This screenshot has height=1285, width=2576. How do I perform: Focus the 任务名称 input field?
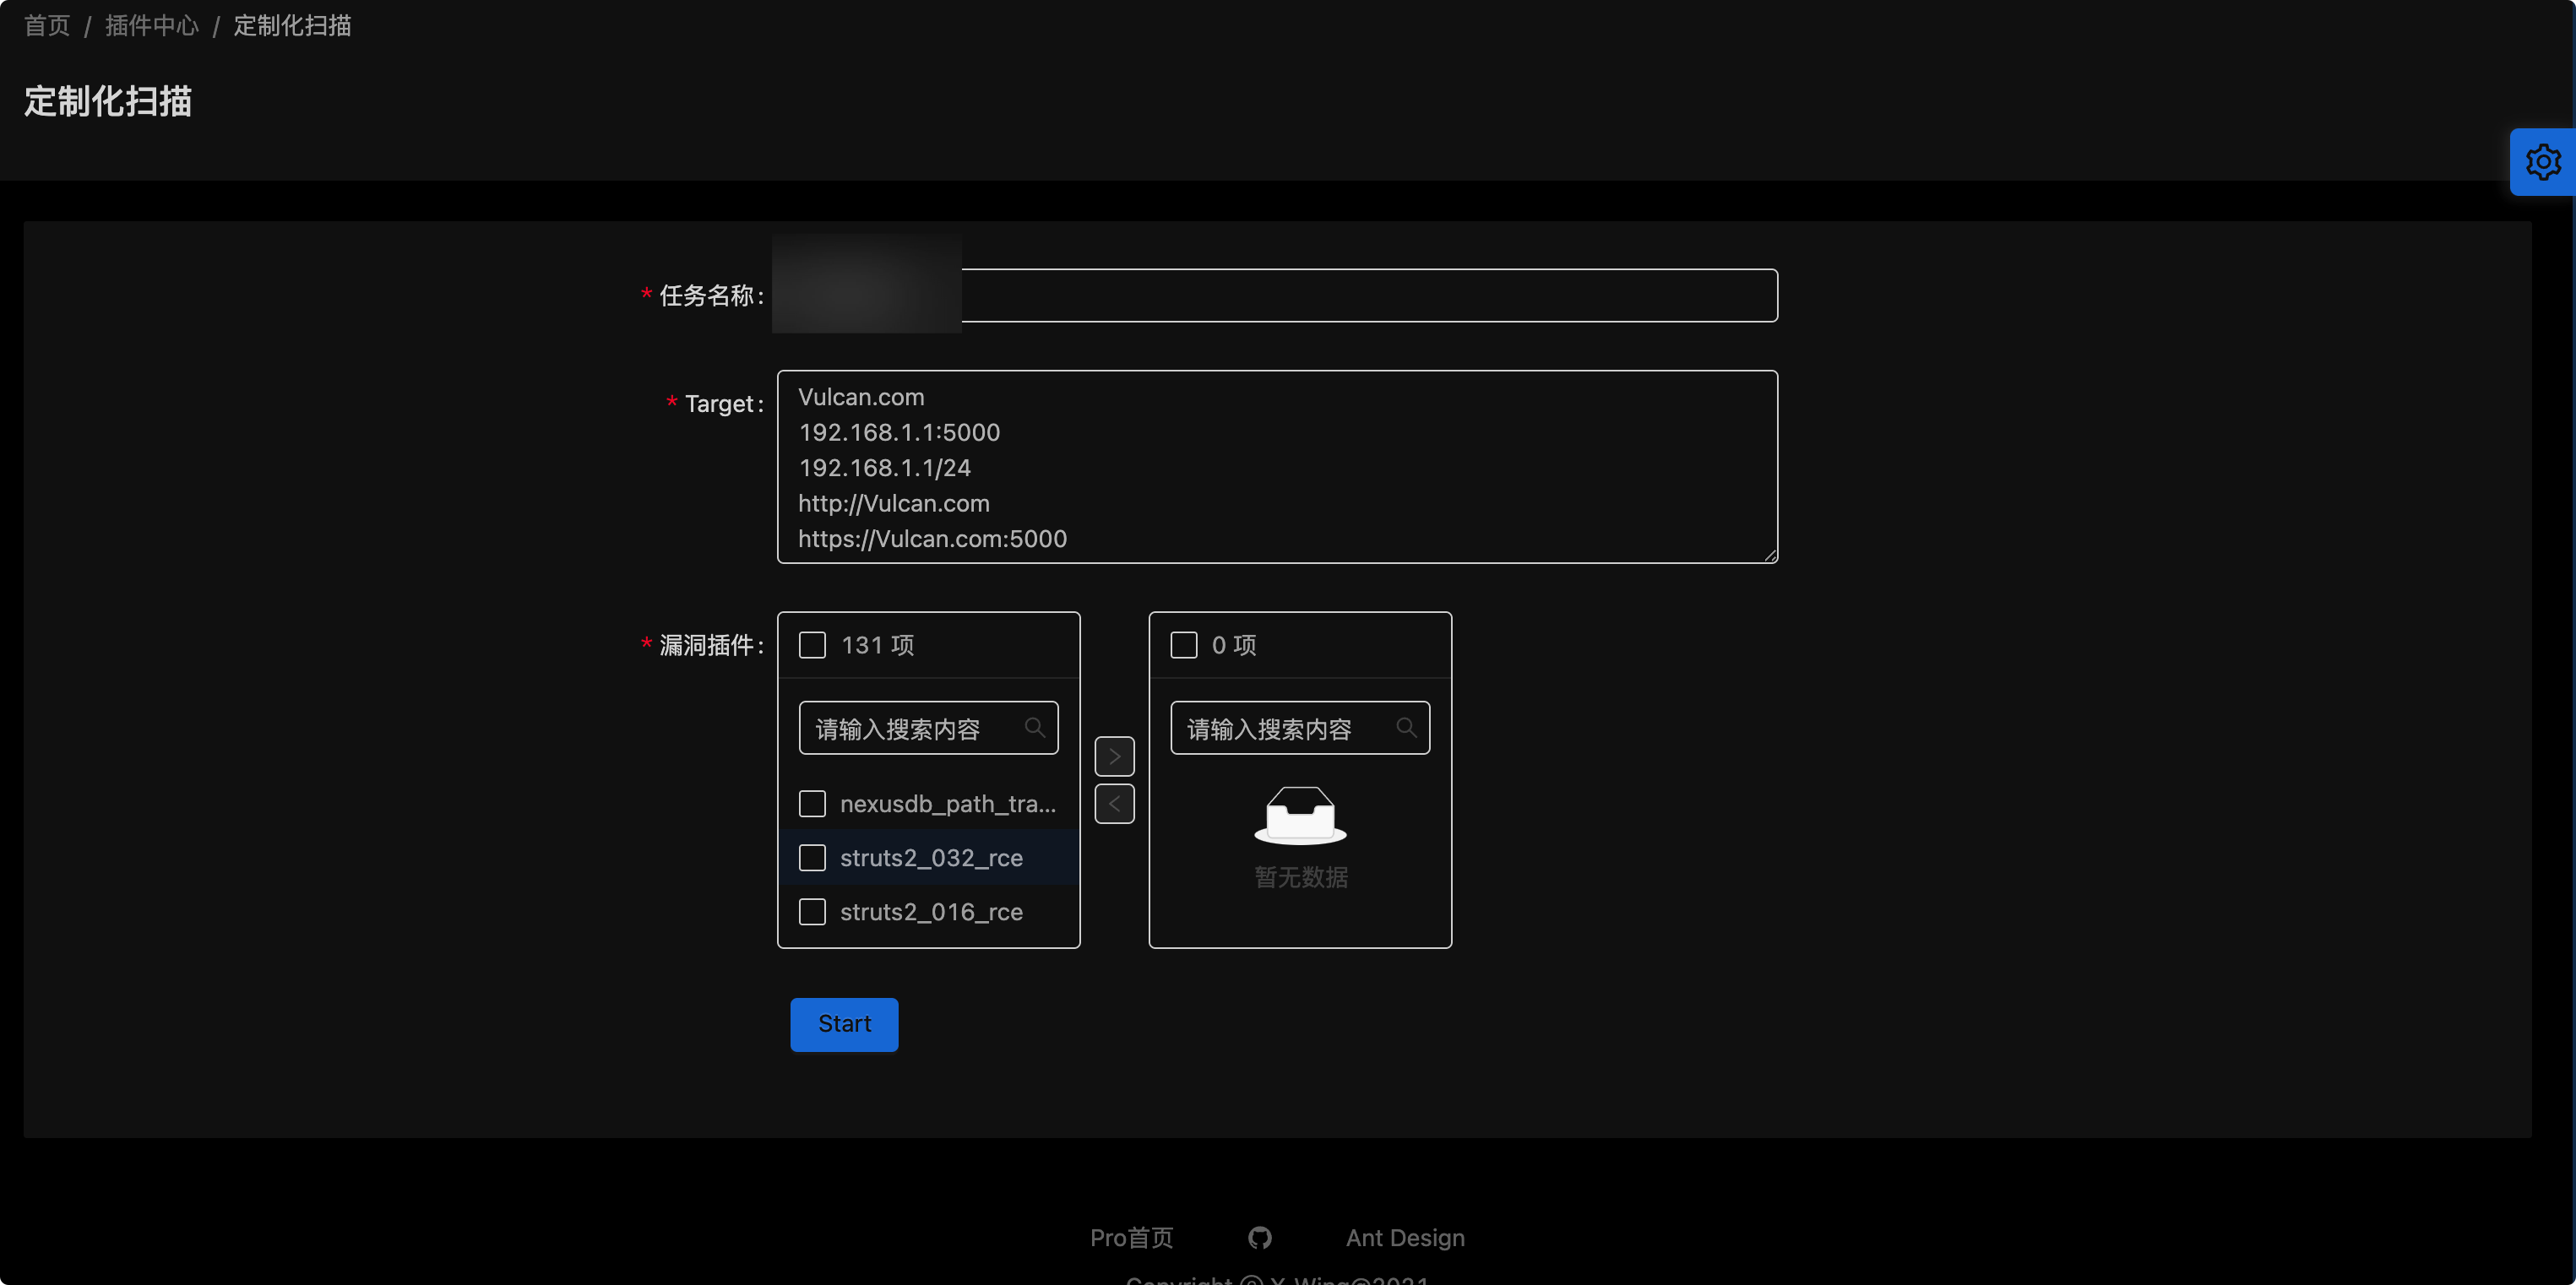click(1368, 296)
